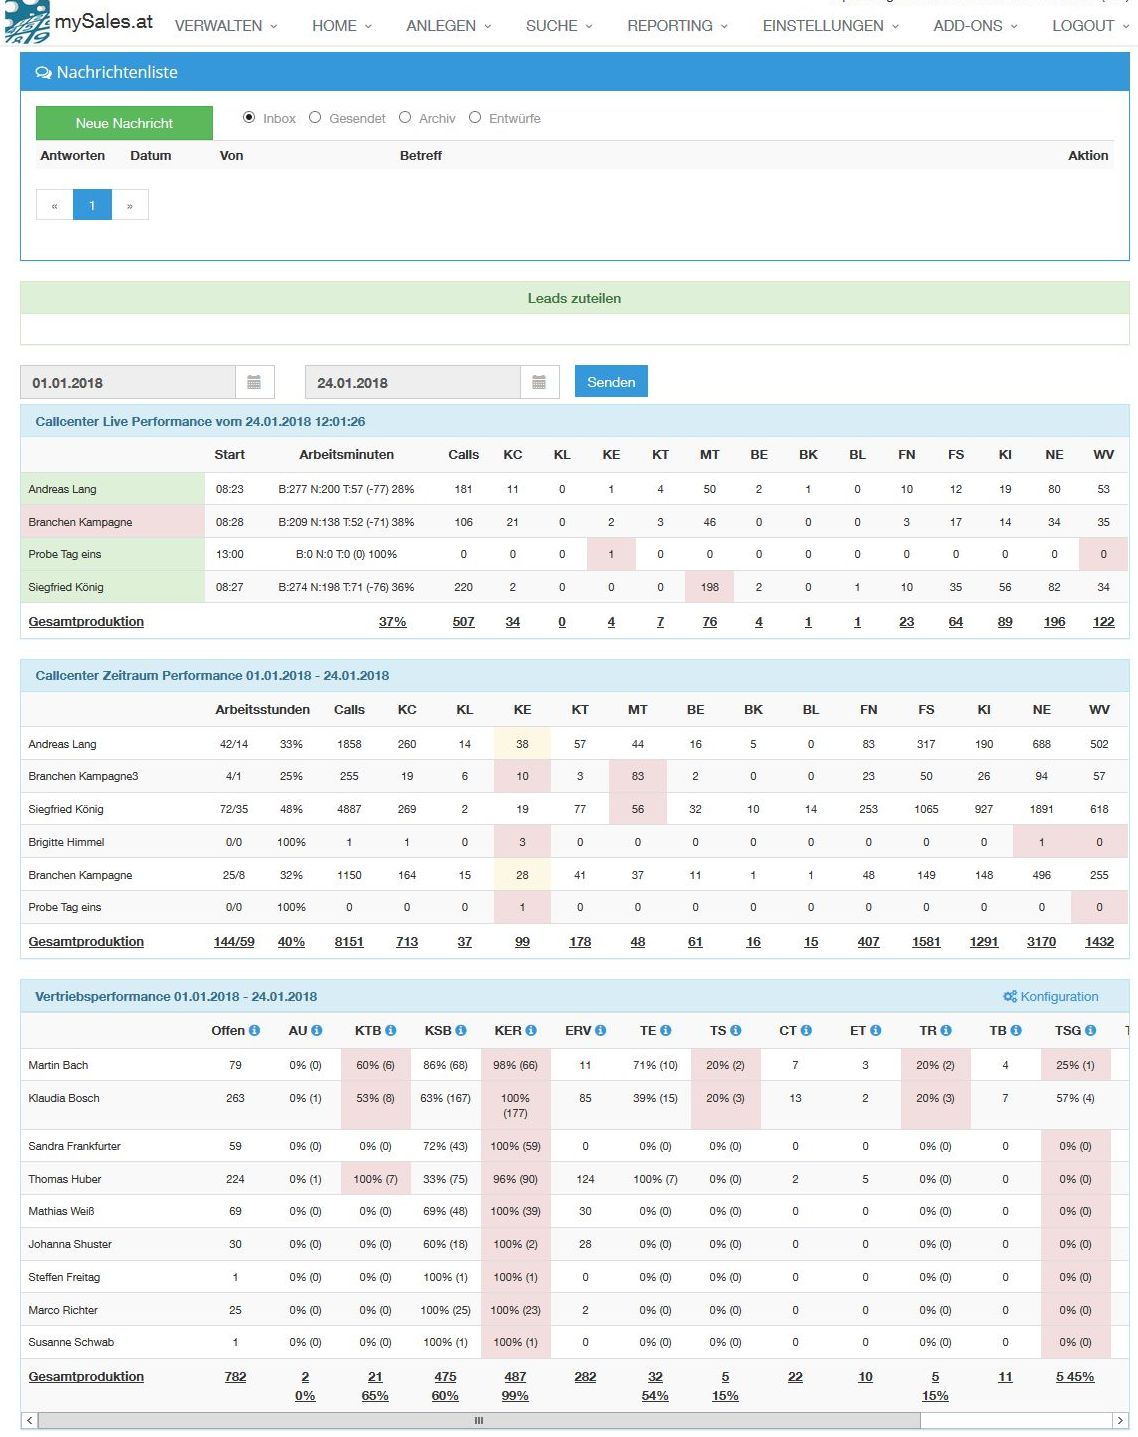Select the Gesendet radio option
This screenshot has width=1138, height=1437.
point(315,118)
